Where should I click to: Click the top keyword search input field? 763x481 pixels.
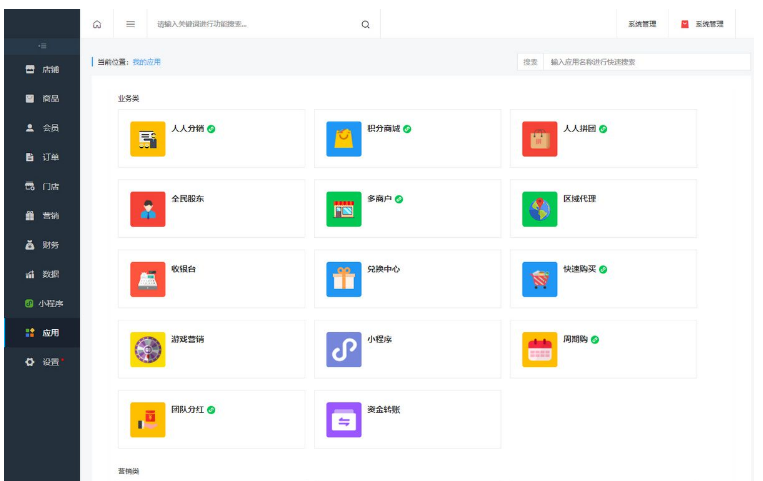click(255, 24)
